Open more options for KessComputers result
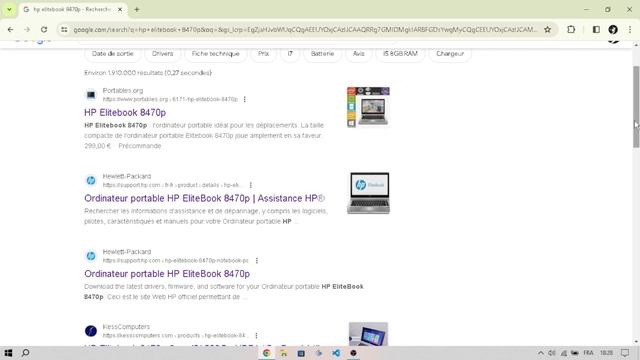Viewport: 640px width, 360px height. pyautogui.click(x=256, y=336)
